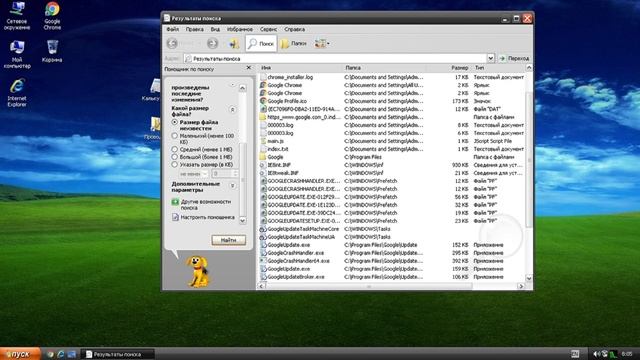This screenshot has height=360, width=640.
Task: Select Указать размер (в КБ) radio option
Action: 174,164
